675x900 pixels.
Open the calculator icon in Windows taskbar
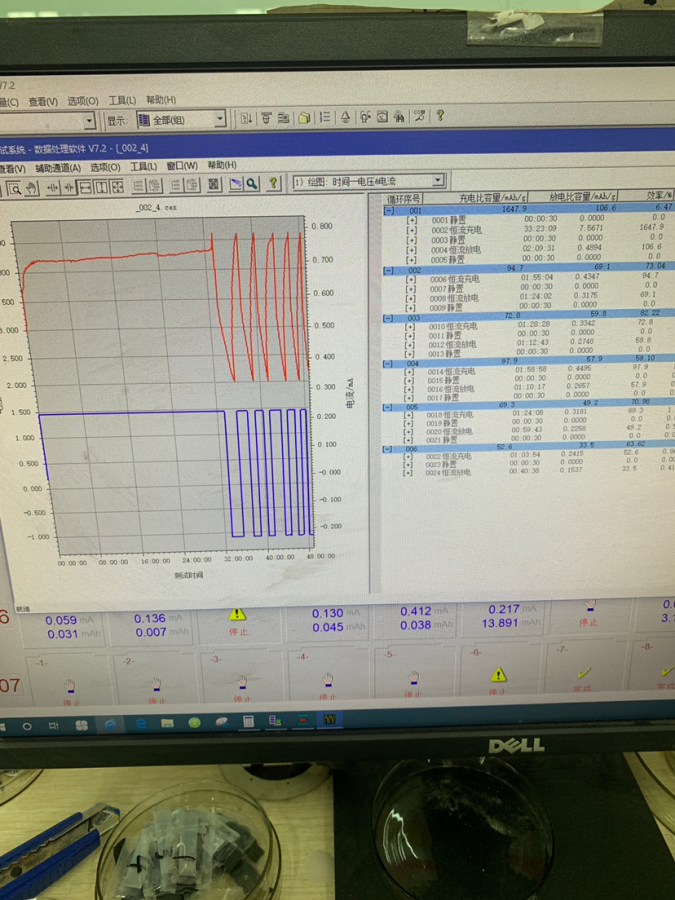pos(247,721)
